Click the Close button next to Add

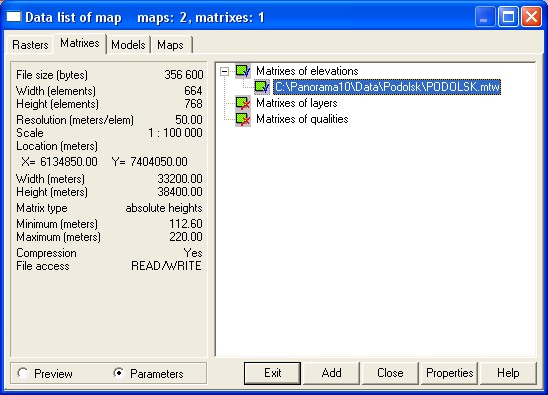390,373
